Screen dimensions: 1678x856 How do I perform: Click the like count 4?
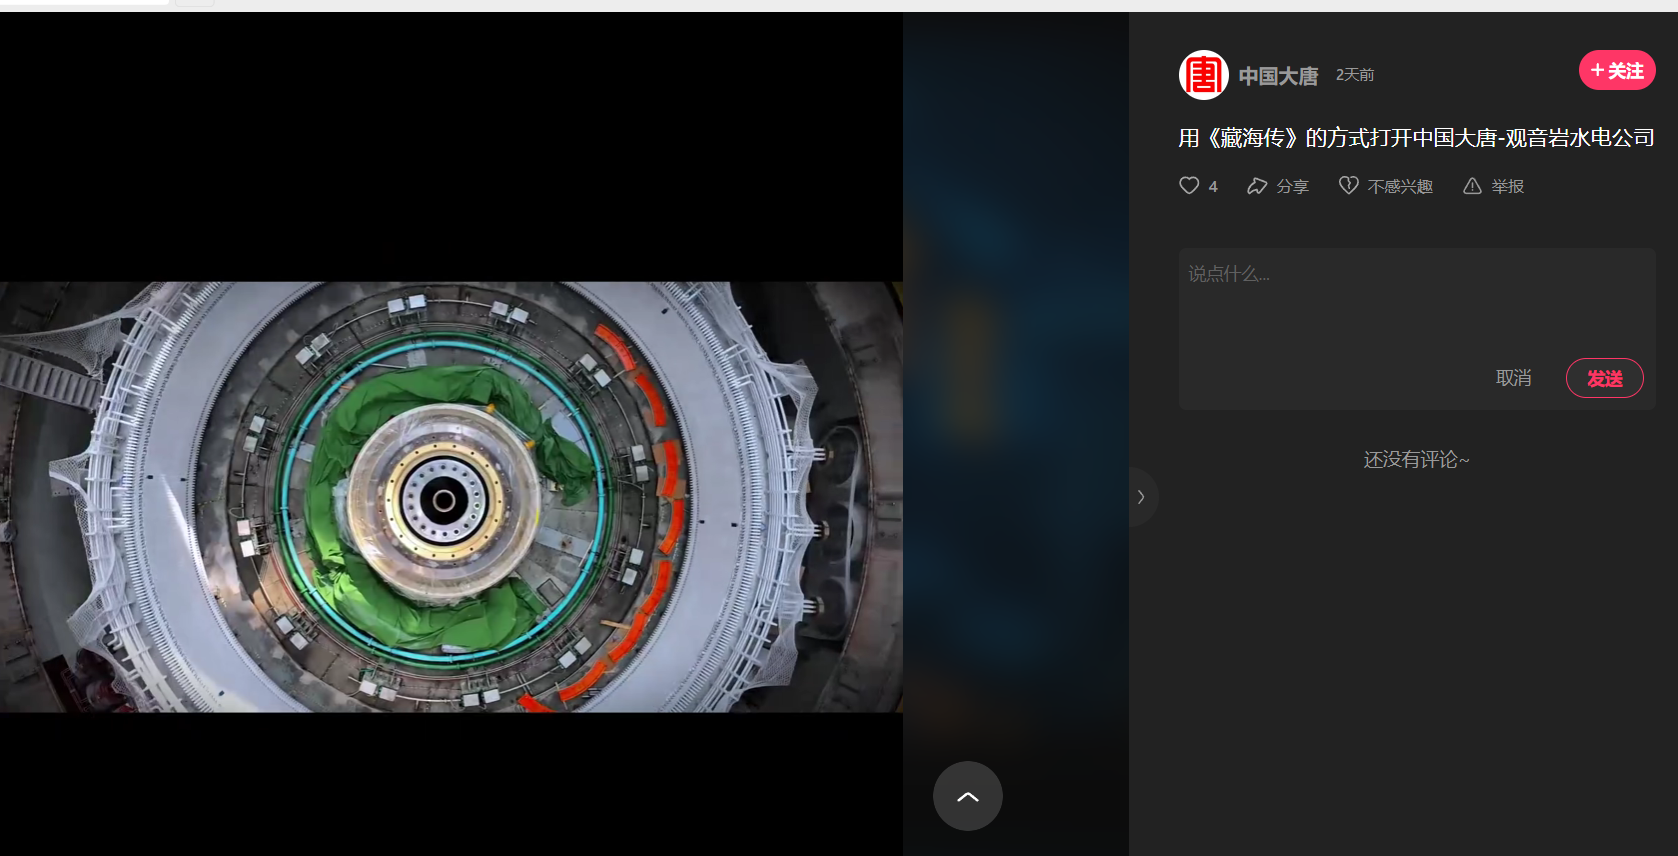pyautogui.click(x=1213, y=187)
